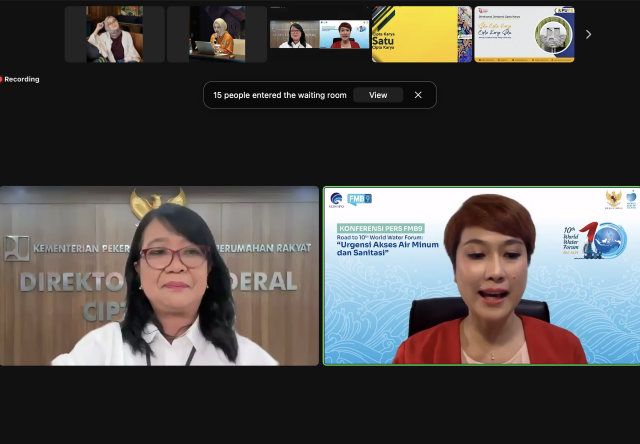Select the thumbnail with the circular emblem slide
The width and height of the screenshot is (640, 444).
pos(524,34)
